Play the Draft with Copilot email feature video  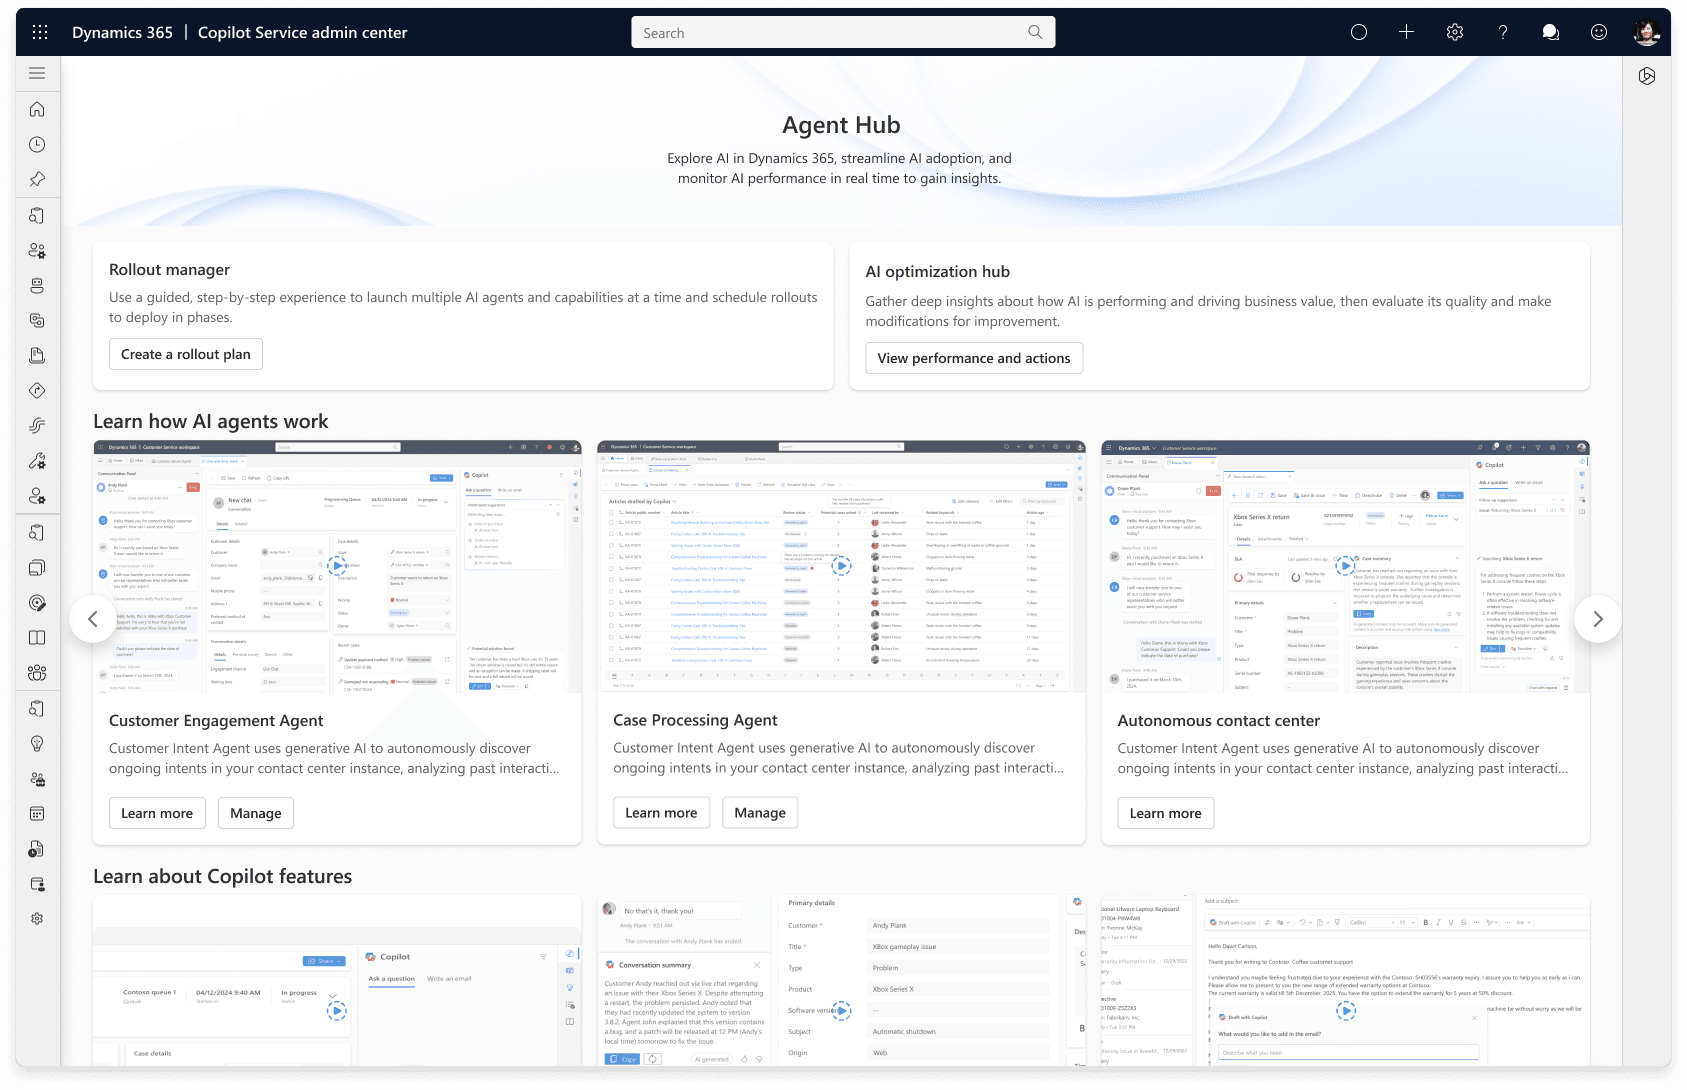(x=1346, y=1011)
